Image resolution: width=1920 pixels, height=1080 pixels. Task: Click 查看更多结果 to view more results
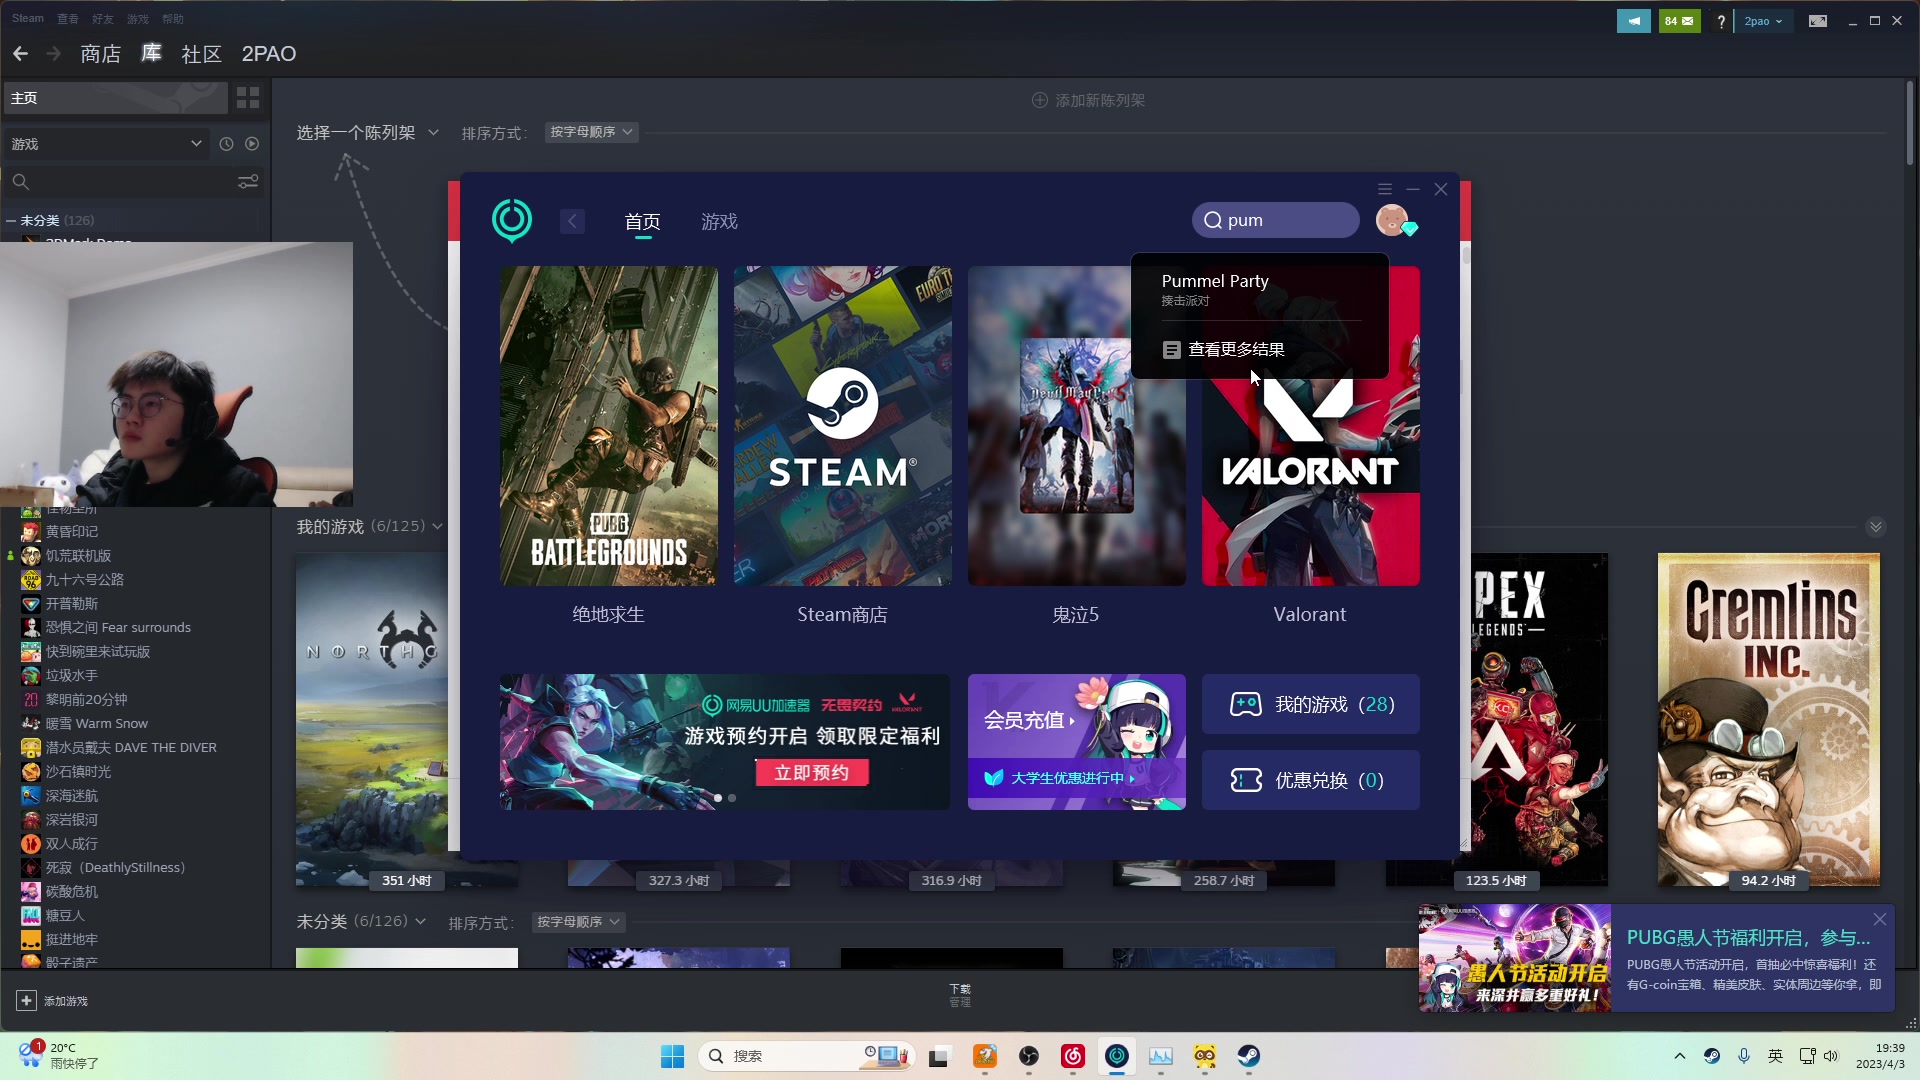pos(1235,350)
